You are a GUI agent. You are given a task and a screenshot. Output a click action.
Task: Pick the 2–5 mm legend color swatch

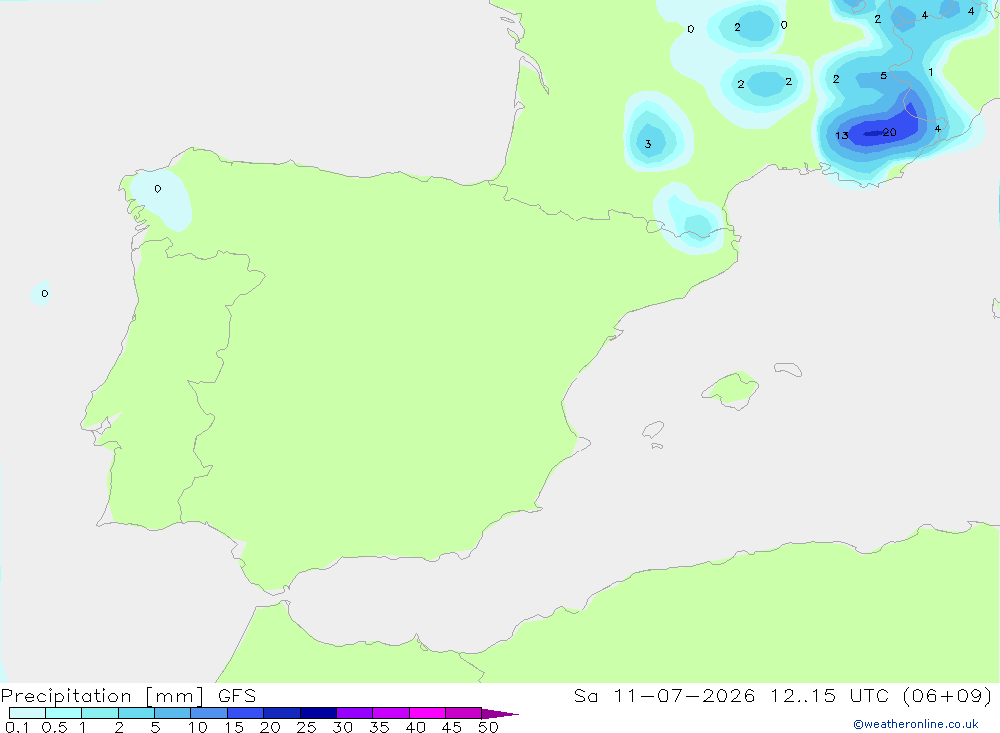tap(136, 713)
